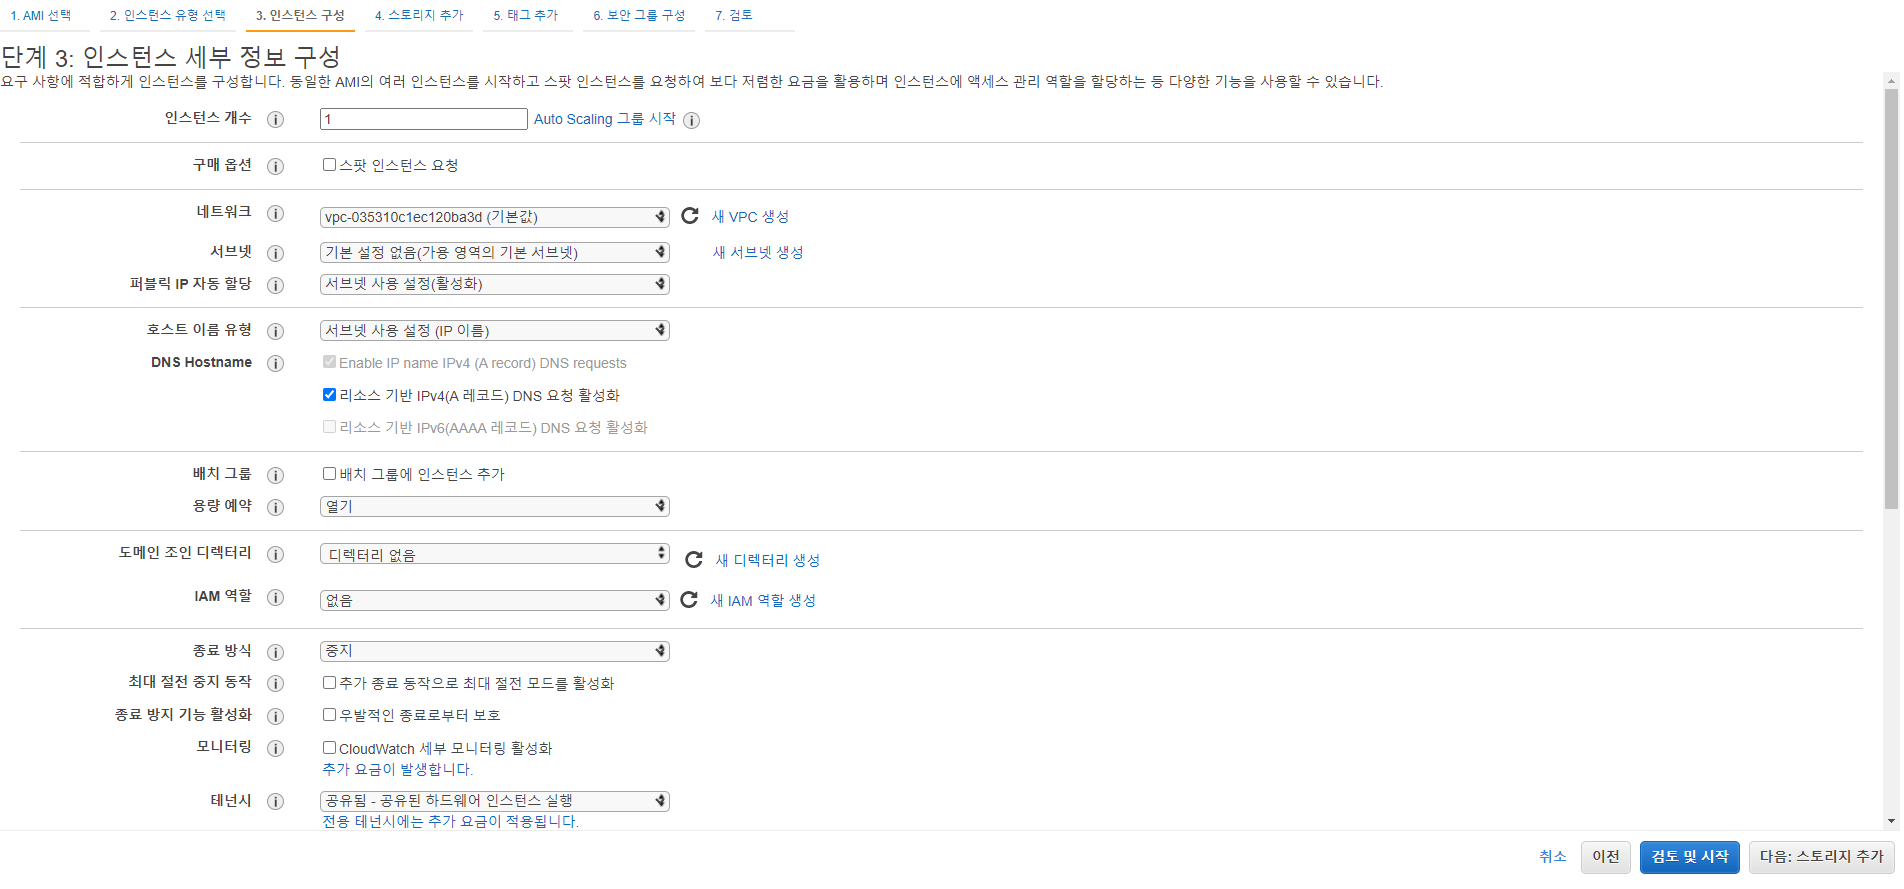
Task: Select the 3. 인스턴스 구성 tab
Action: (x=300, y=16)
